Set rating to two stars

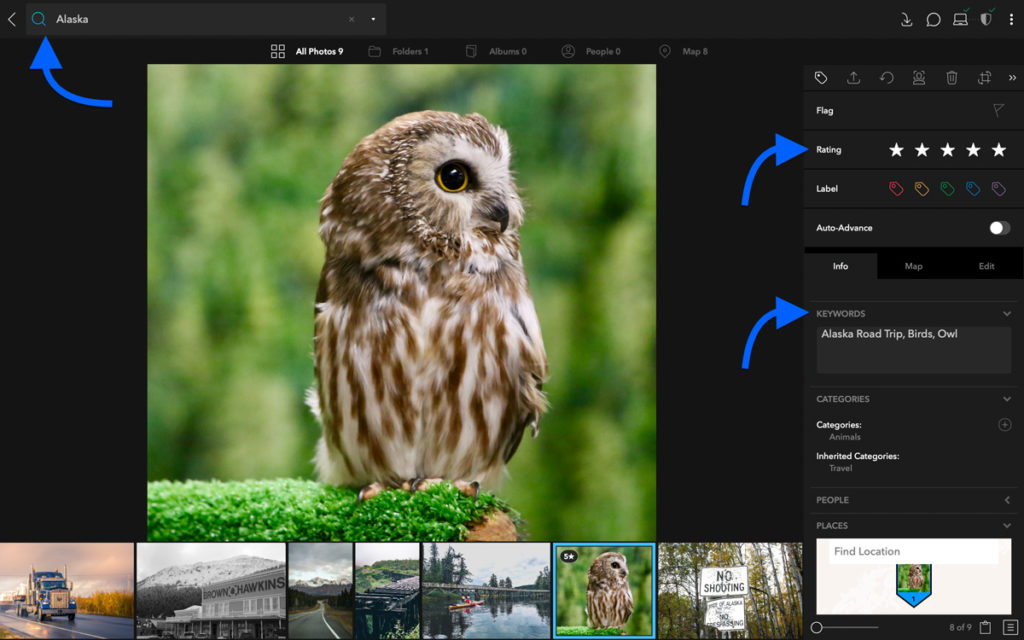[x=921, y=150]
